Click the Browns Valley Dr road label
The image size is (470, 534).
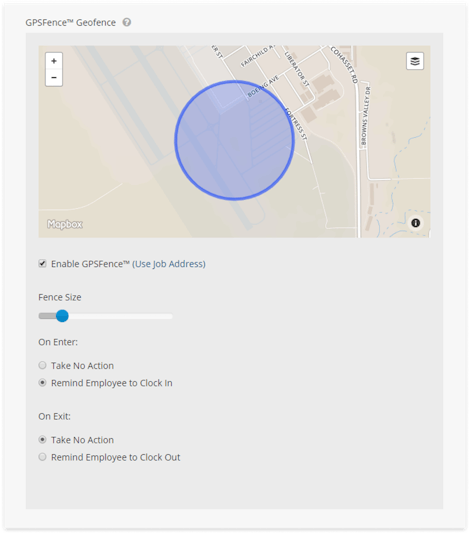pos(365,116)
